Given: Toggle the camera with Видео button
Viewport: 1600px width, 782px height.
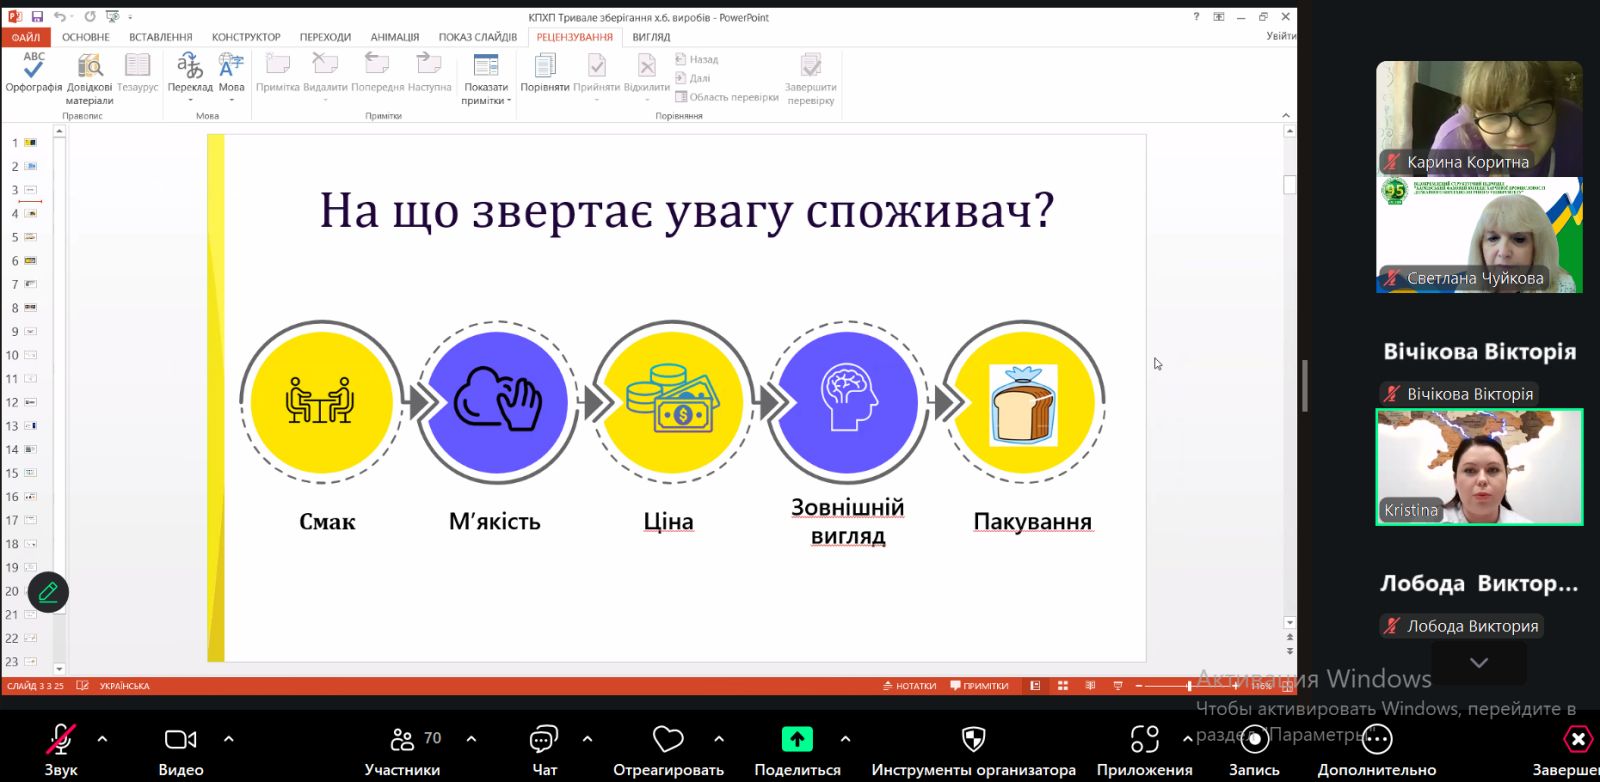Looking at the screenshot, I should tap(180, 741).
